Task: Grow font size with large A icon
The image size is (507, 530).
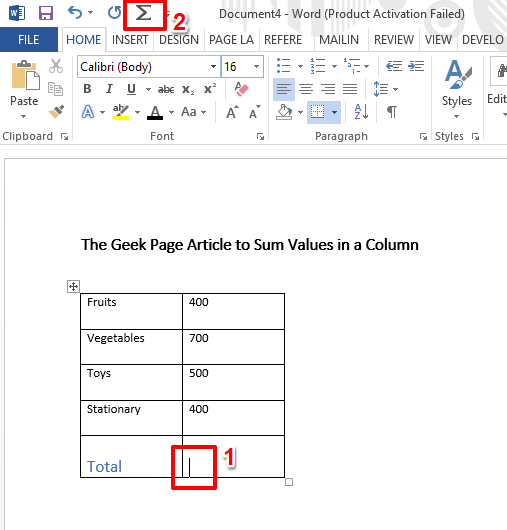Action: (232, 112)
